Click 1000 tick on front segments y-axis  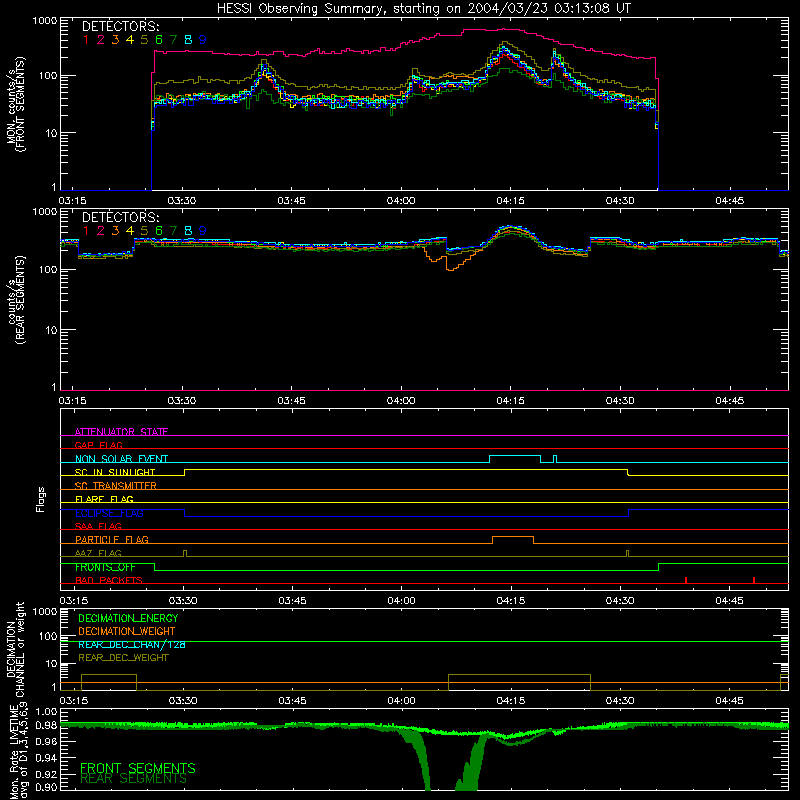click(44, 20)
